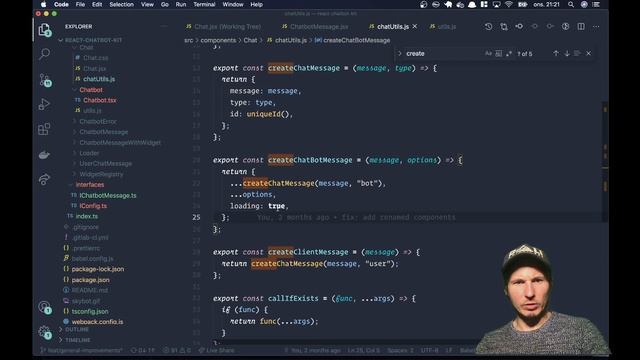Screen dimensions: 640x360
Task: Open the Accounts menu in activity bar
Action: pyautogui.click(x=44, y=307)
